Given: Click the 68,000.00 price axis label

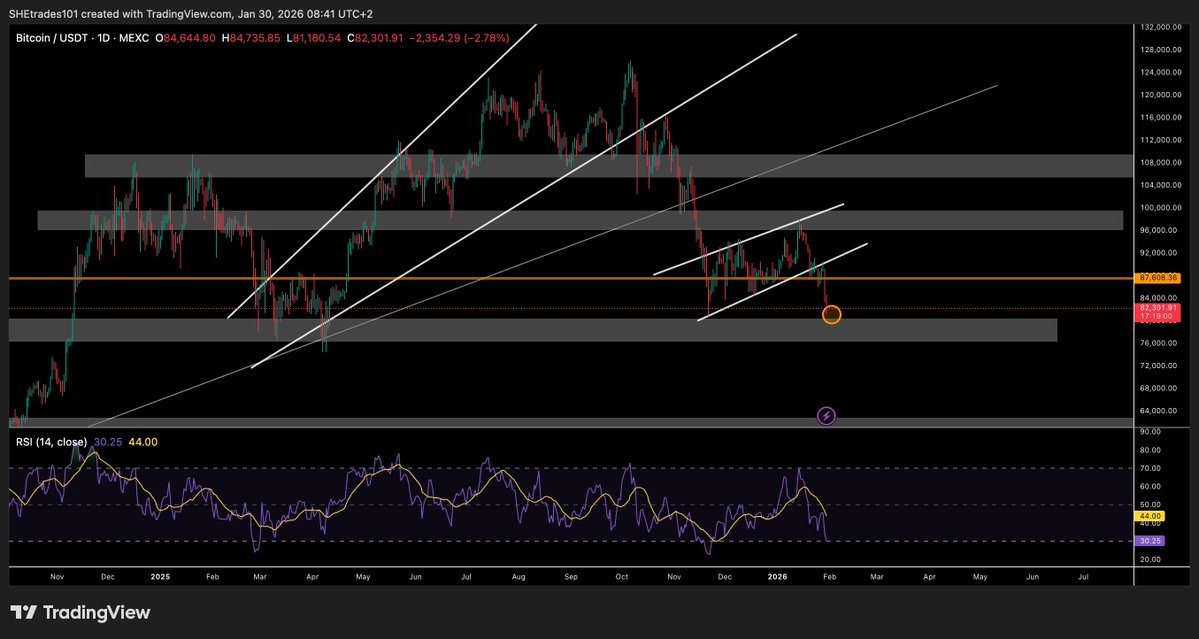Looking at the screenshot, I should pos(1160,388).
